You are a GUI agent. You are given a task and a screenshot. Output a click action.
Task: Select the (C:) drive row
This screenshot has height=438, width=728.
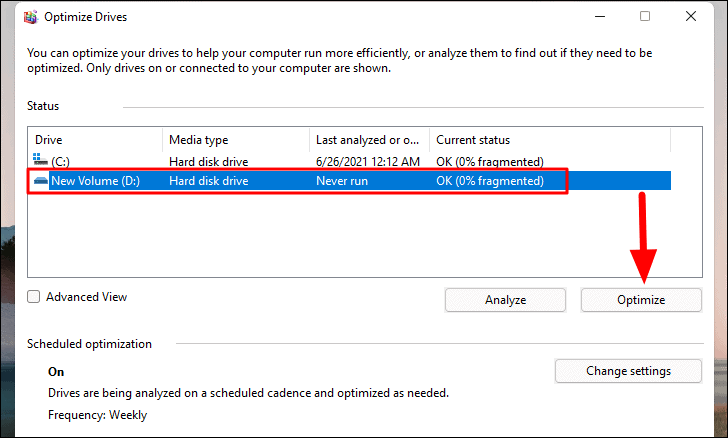point(350,161)
